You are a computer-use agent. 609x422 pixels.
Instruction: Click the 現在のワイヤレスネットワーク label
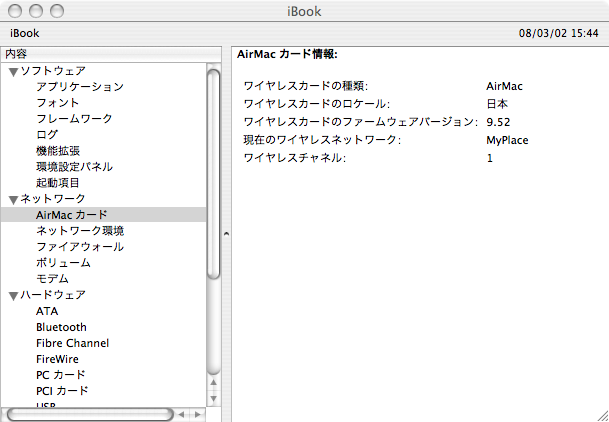pos(322,140)
